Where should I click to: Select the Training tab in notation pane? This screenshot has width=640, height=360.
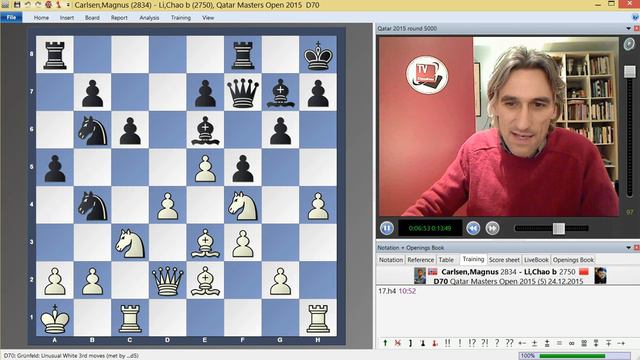(473, 259)
